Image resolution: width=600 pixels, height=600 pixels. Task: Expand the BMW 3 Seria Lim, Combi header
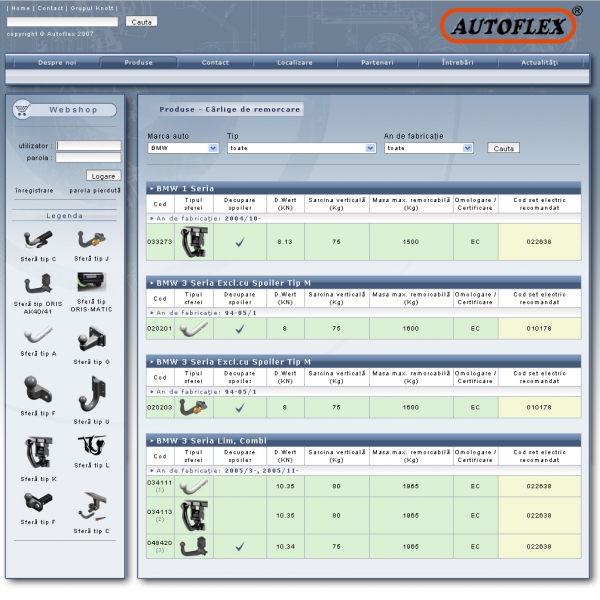(364, 440)
